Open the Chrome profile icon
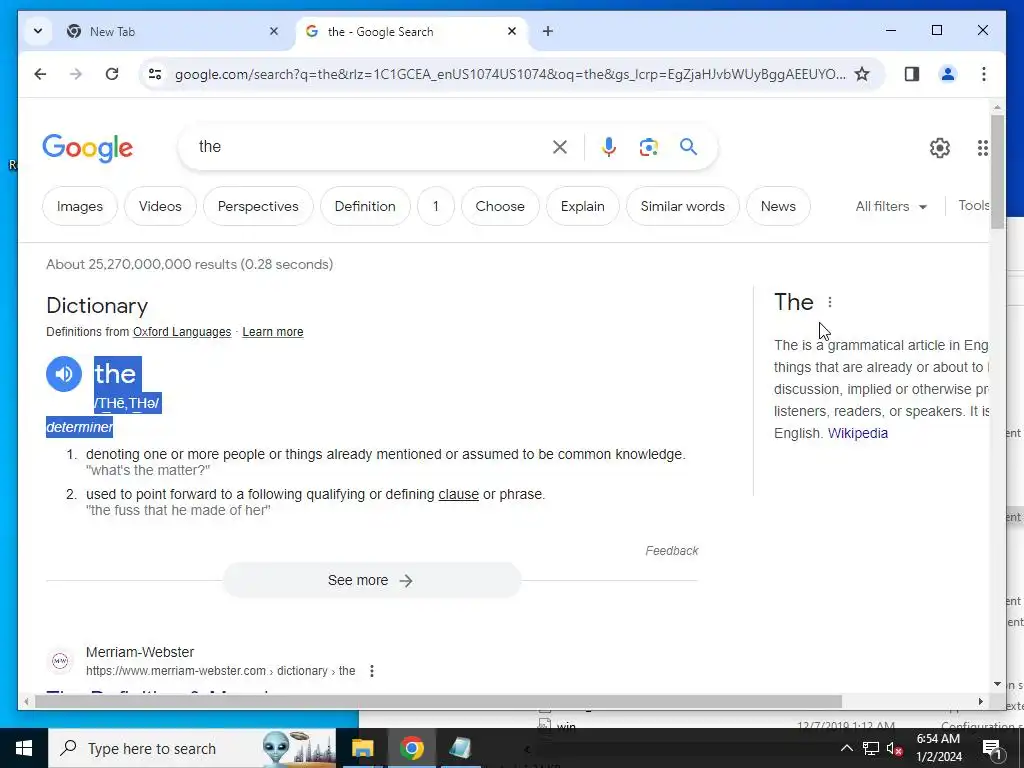Screen dimensions: 1024x768 pos(948,74)
